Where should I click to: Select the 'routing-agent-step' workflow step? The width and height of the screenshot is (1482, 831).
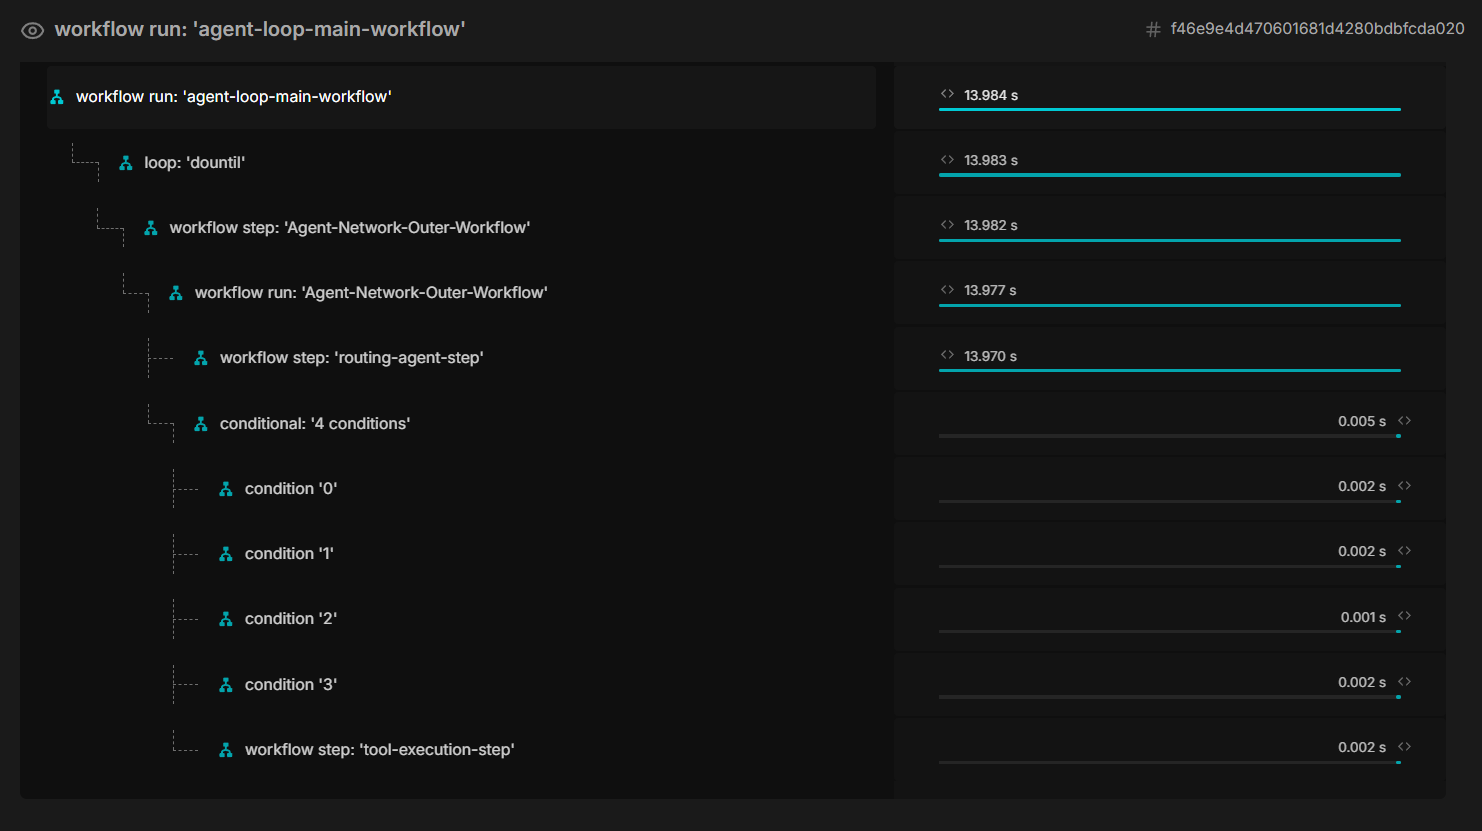click(351, 358)
